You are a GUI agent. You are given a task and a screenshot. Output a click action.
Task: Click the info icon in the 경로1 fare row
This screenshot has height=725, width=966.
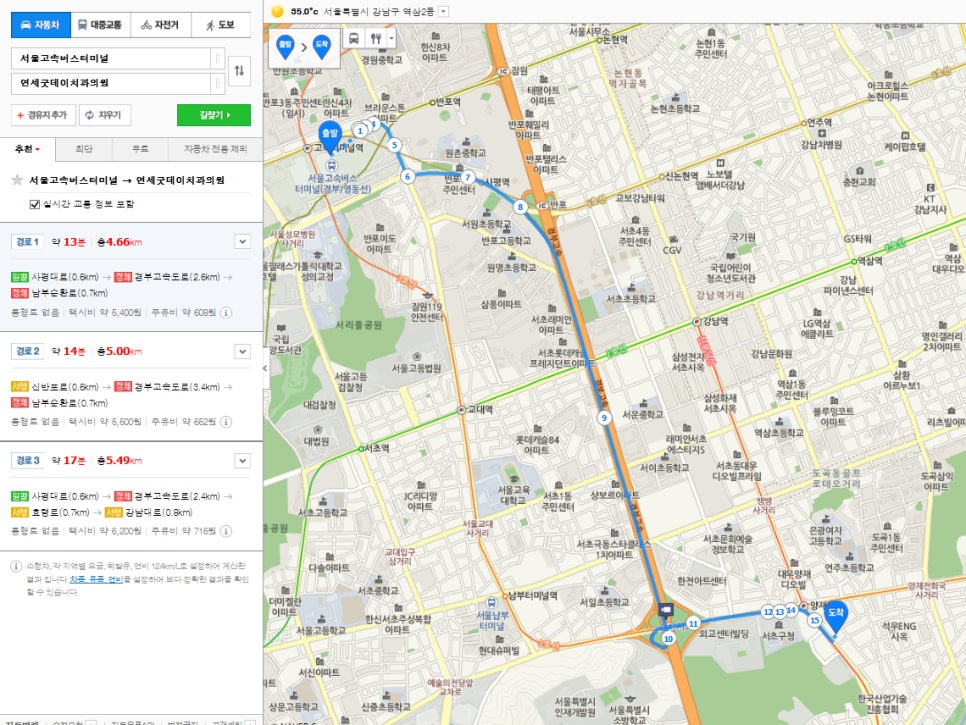click(226, 312)
